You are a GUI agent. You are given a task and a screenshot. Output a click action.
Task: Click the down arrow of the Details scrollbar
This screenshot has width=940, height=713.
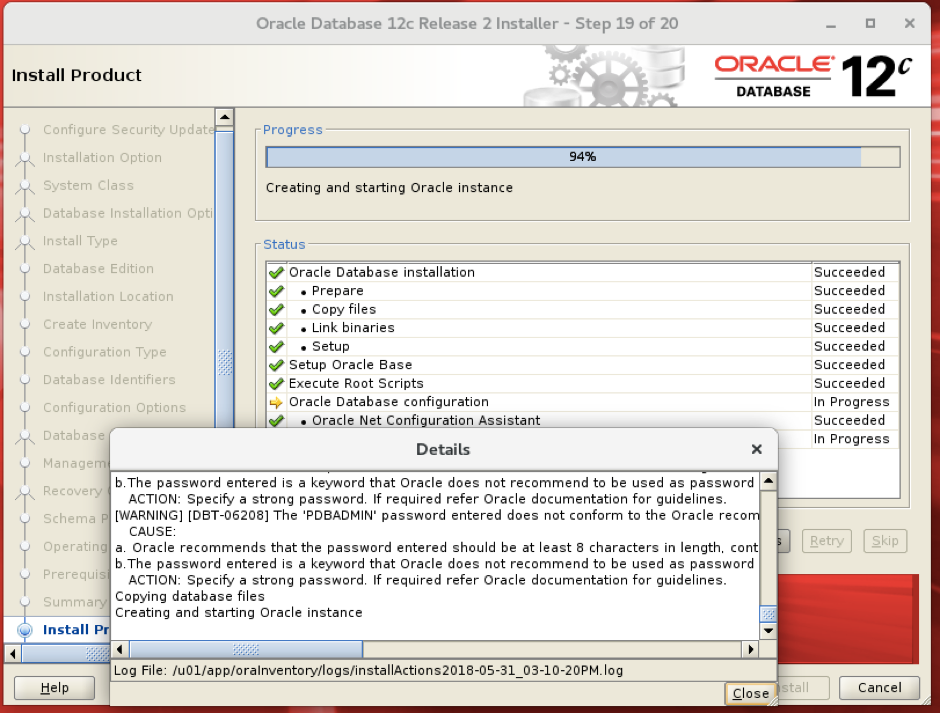point(768,630)
